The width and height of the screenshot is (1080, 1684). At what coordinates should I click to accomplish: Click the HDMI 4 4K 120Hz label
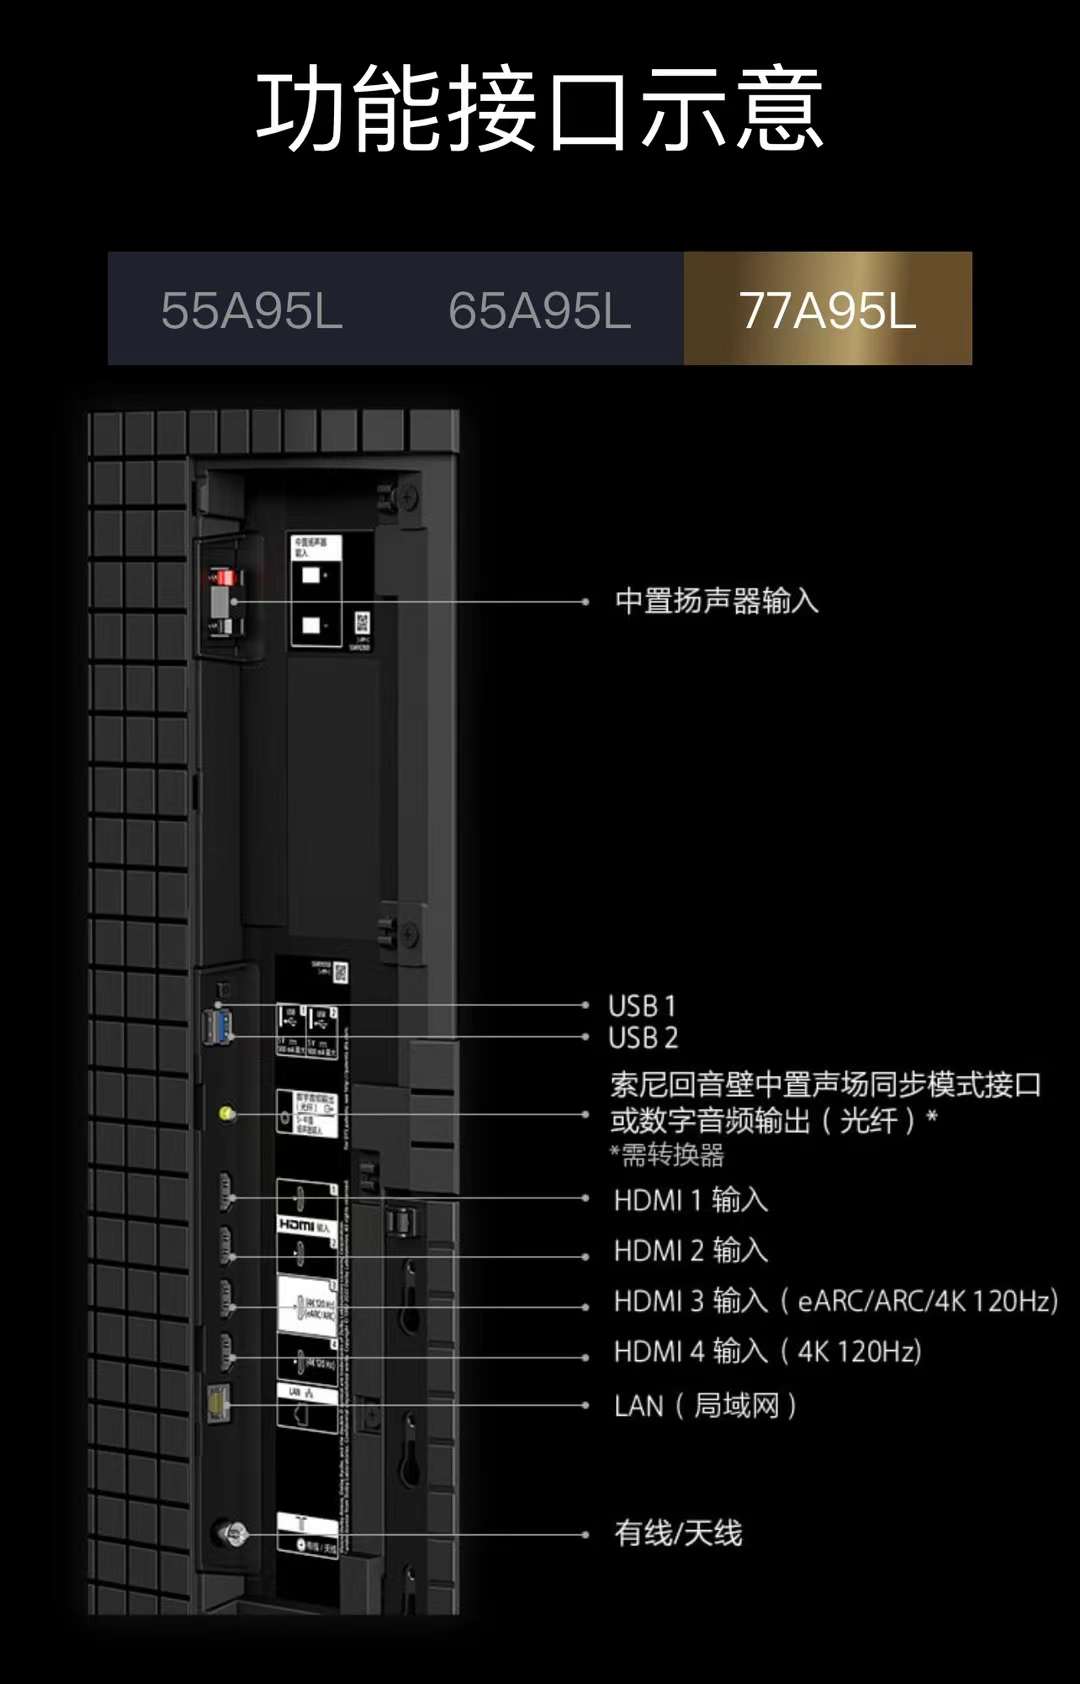(767, 1351)
